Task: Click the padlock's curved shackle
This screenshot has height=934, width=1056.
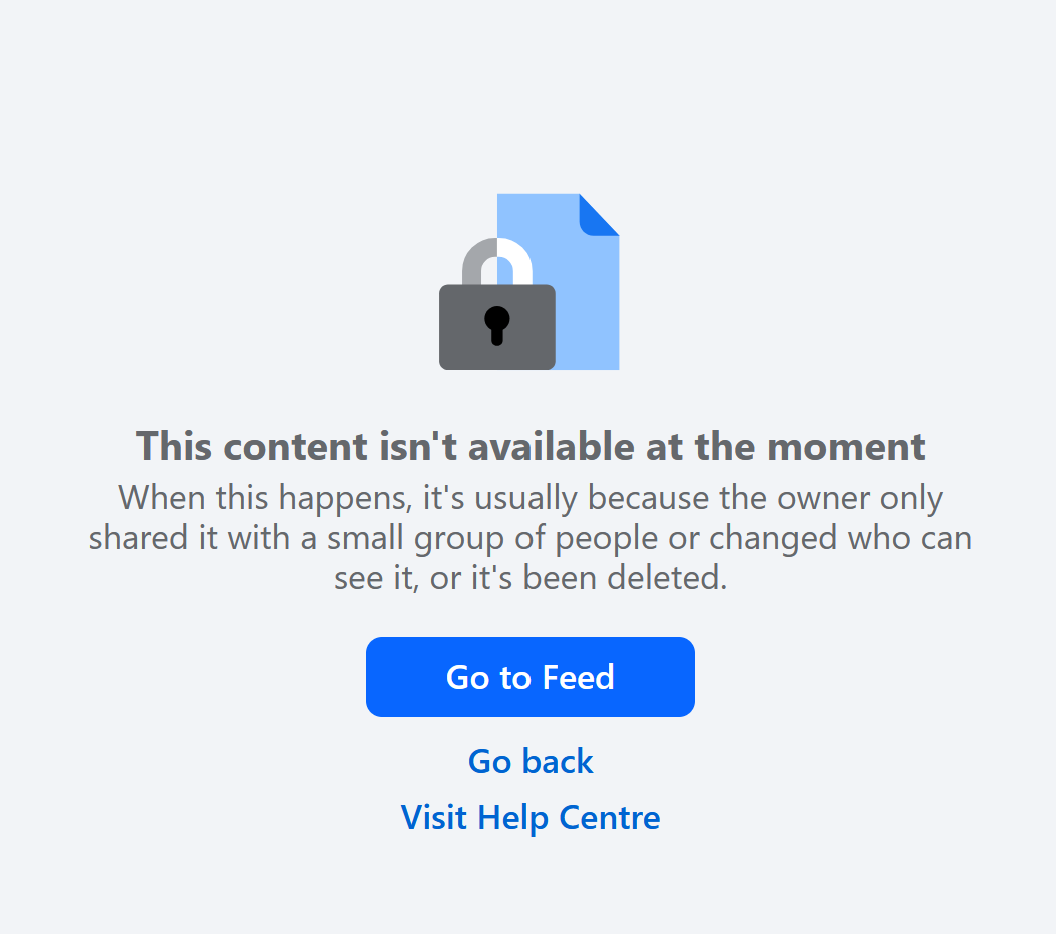Action: (x=497, y=261)
